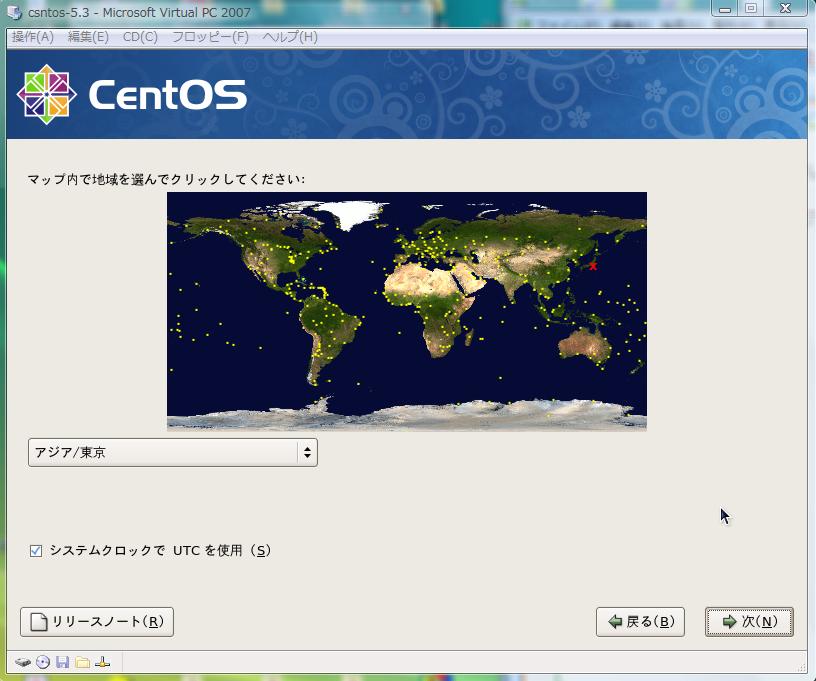Open the 編集(E) menu
816x681 pixels.
click(x=88, y=37)
